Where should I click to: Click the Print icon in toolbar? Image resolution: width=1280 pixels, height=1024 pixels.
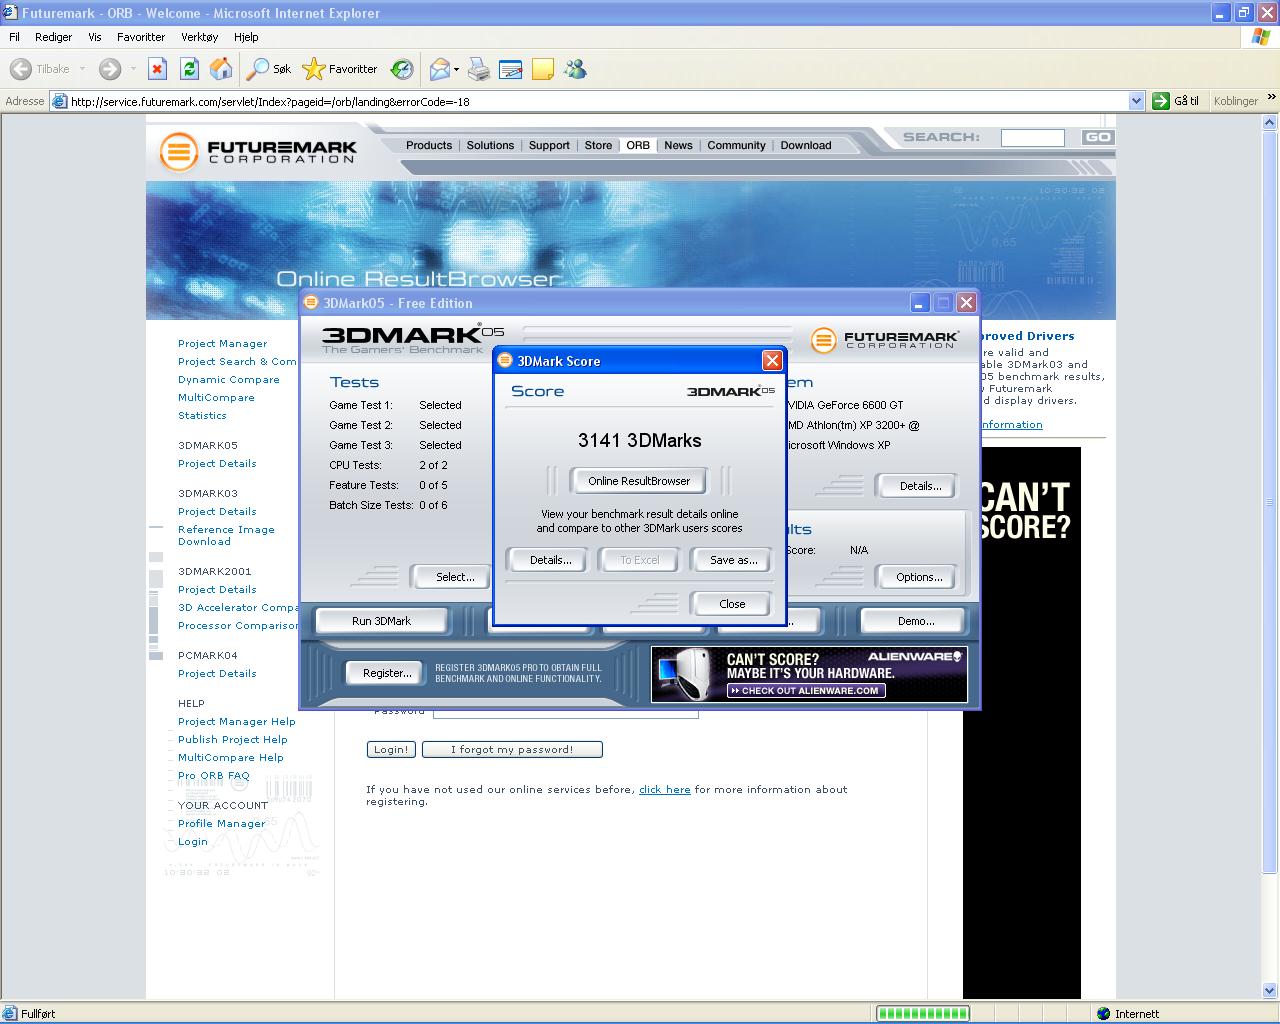pos(479,69)
